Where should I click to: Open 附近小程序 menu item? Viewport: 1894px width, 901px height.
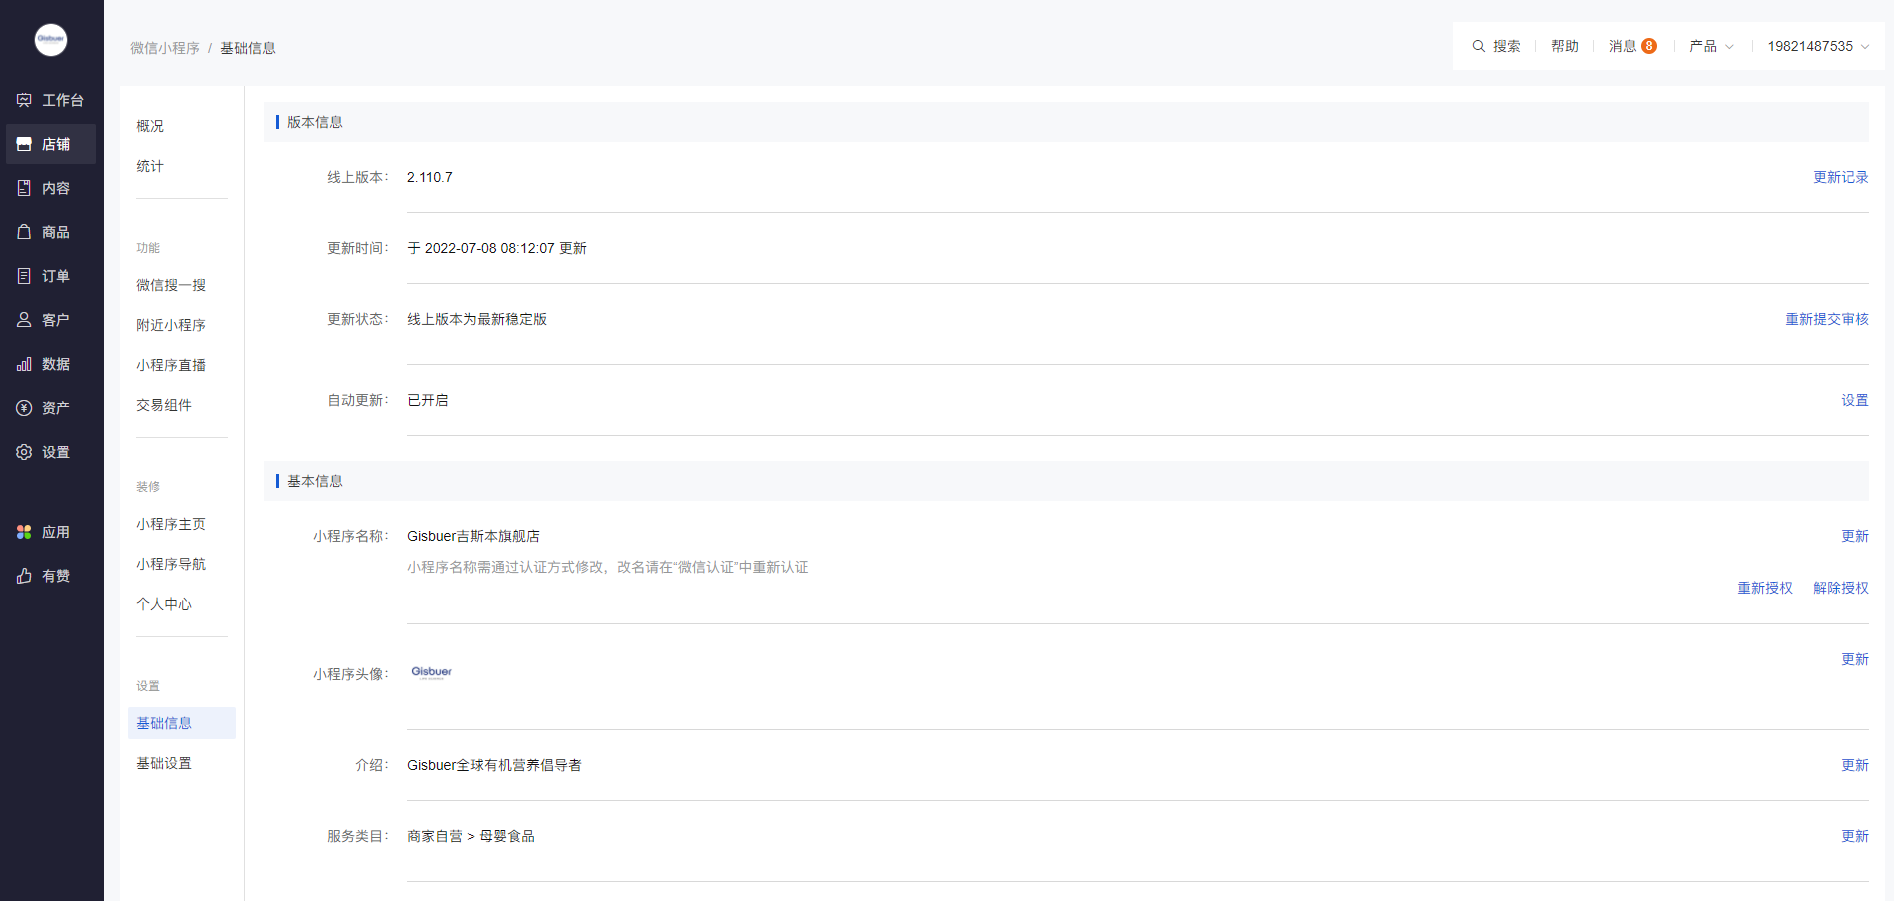coord(171,325)
